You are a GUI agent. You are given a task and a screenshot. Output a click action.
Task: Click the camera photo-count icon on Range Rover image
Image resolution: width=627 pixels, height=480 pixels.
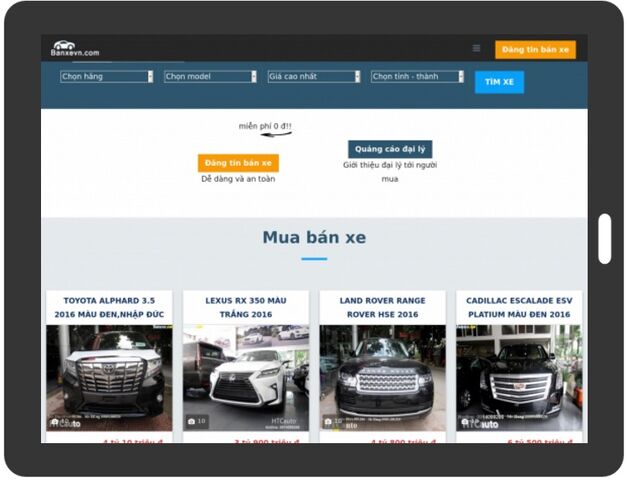(328, 421)
